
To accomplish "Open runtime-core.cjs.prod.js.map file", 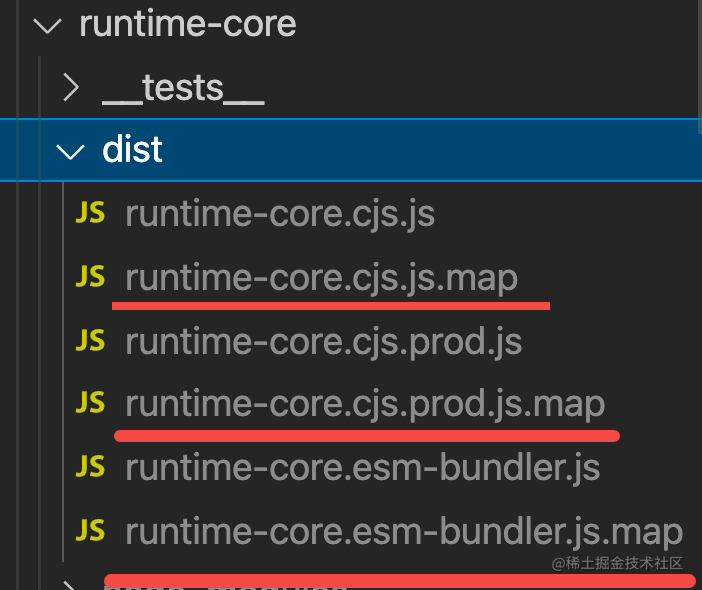I will click(x=365, y=404).
